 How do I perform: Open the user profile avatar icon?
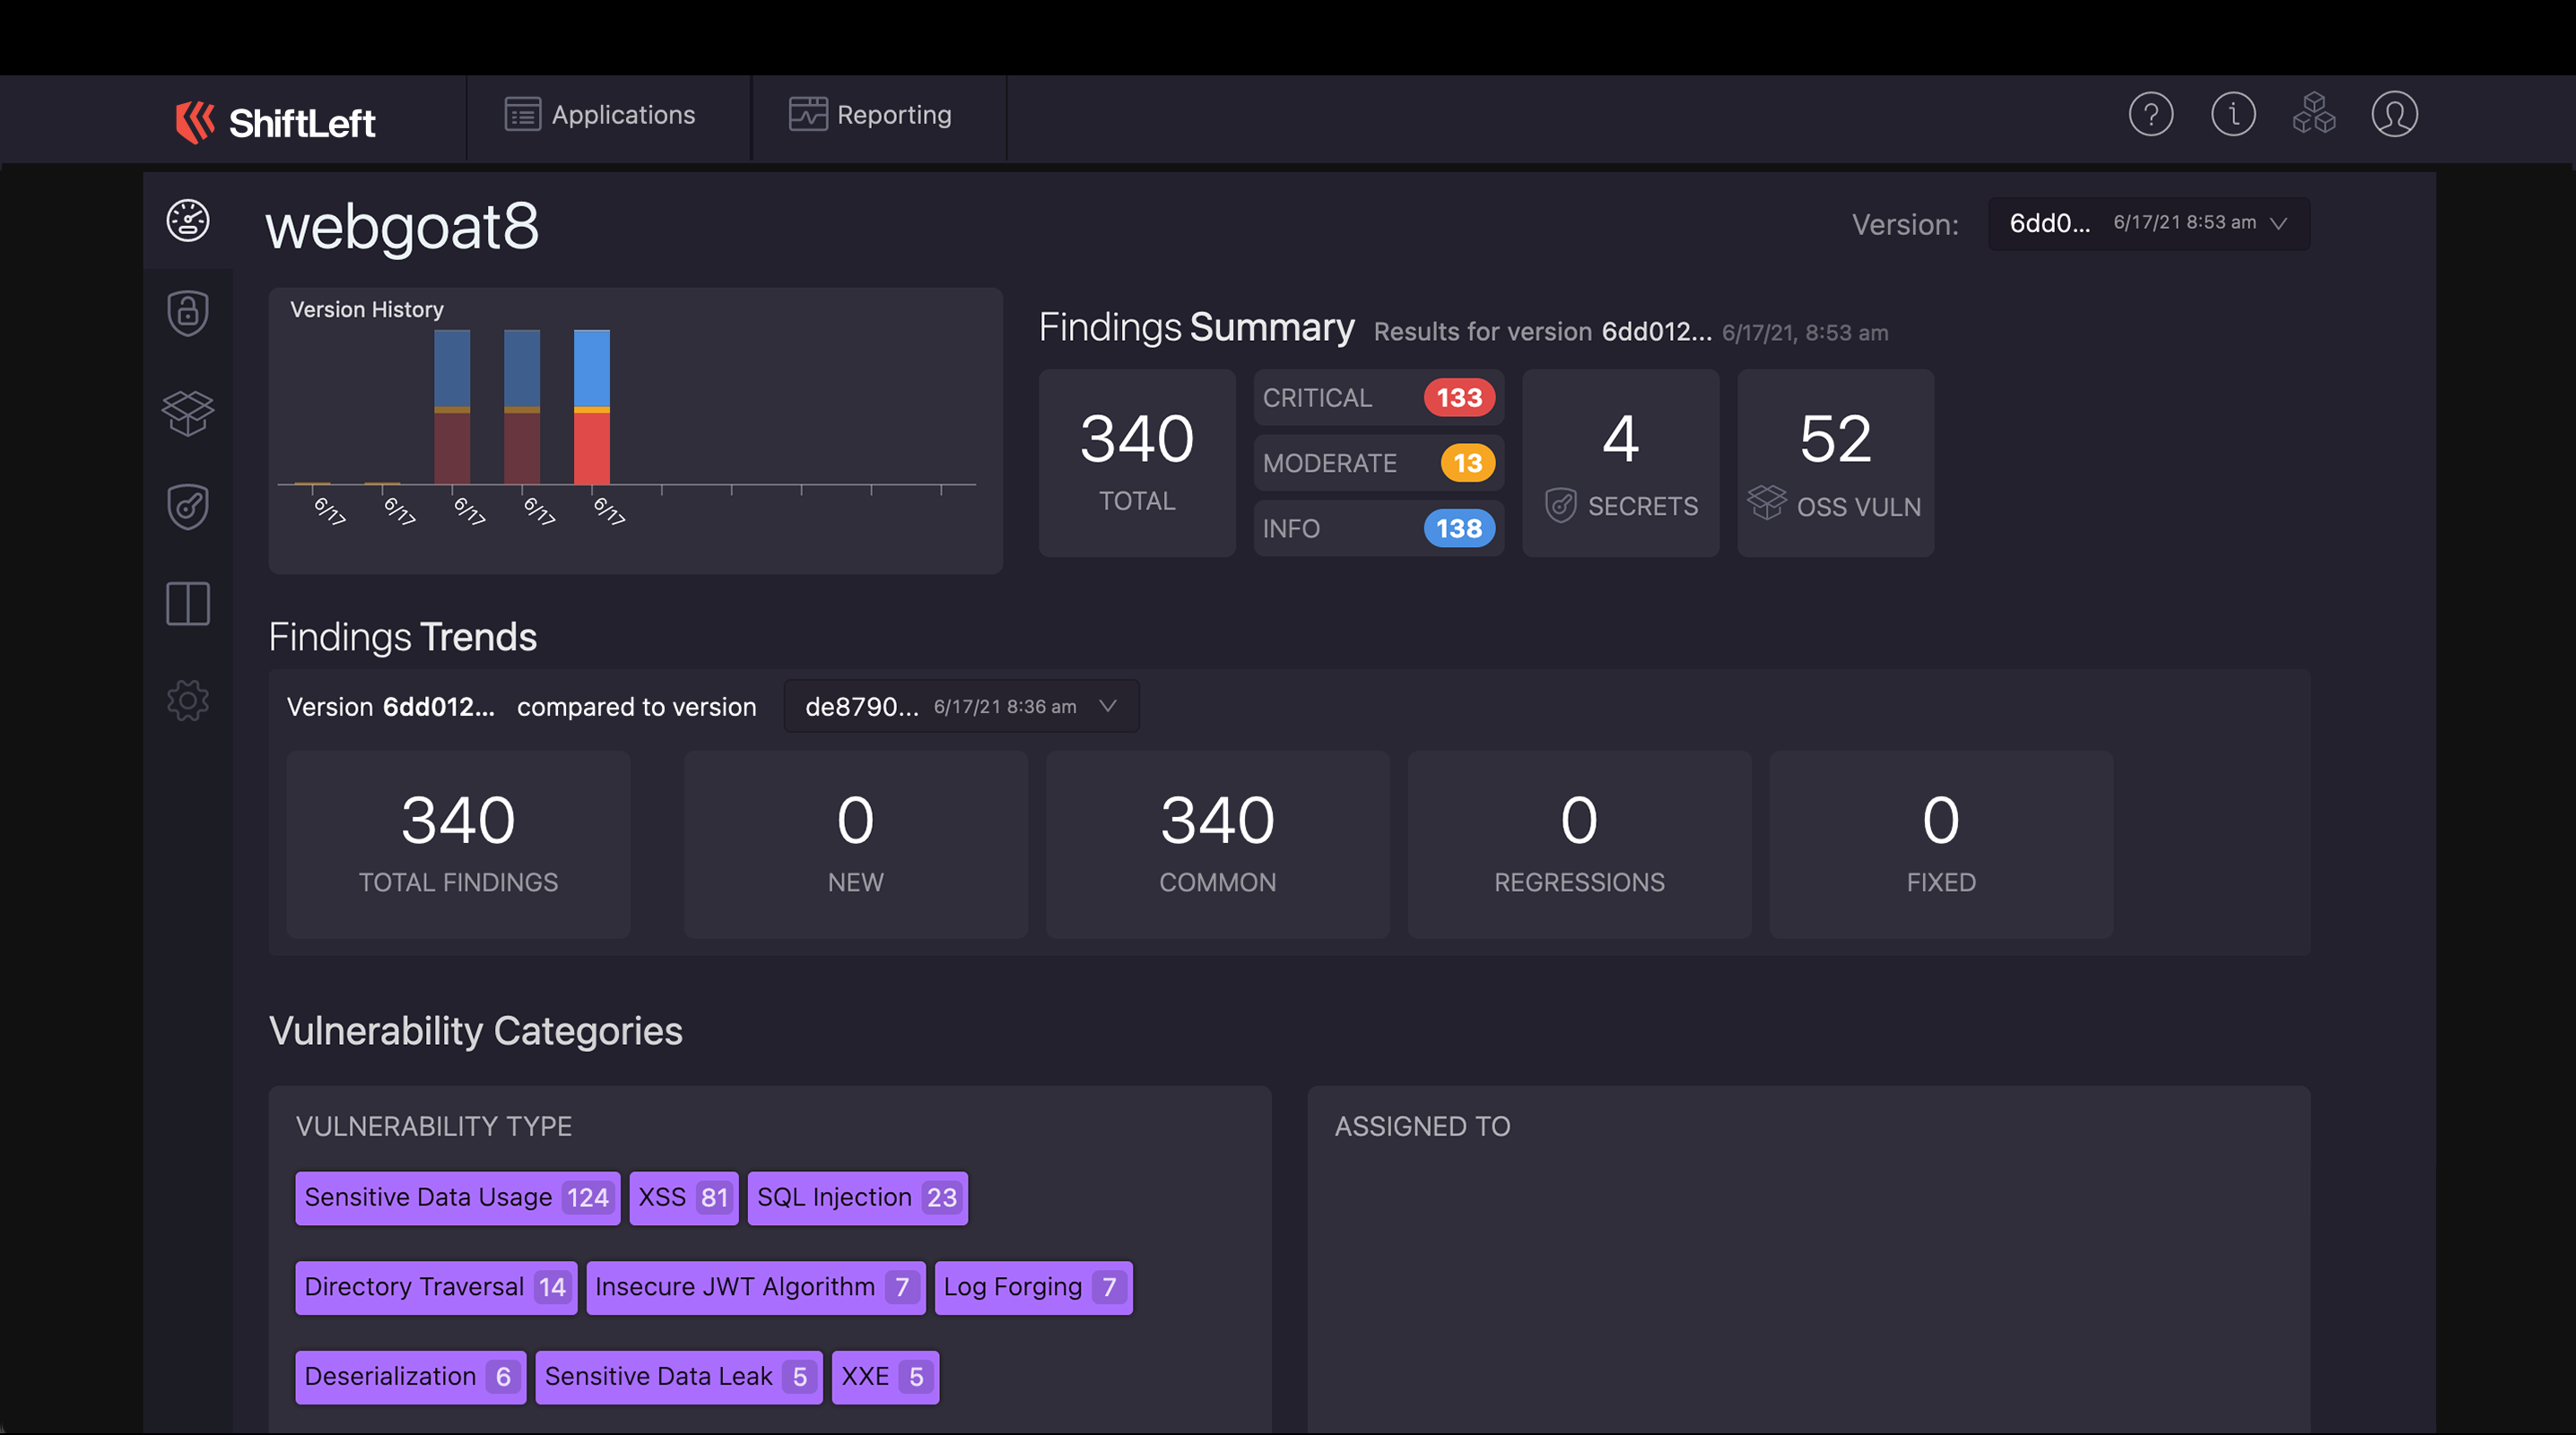pos(2394,114)
